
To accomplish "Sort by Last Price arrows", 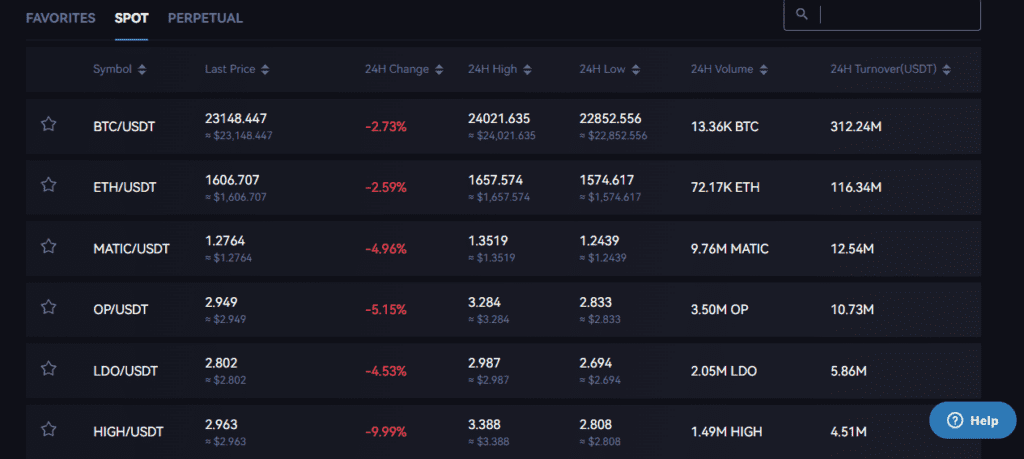I will click(x=264, y=69).
